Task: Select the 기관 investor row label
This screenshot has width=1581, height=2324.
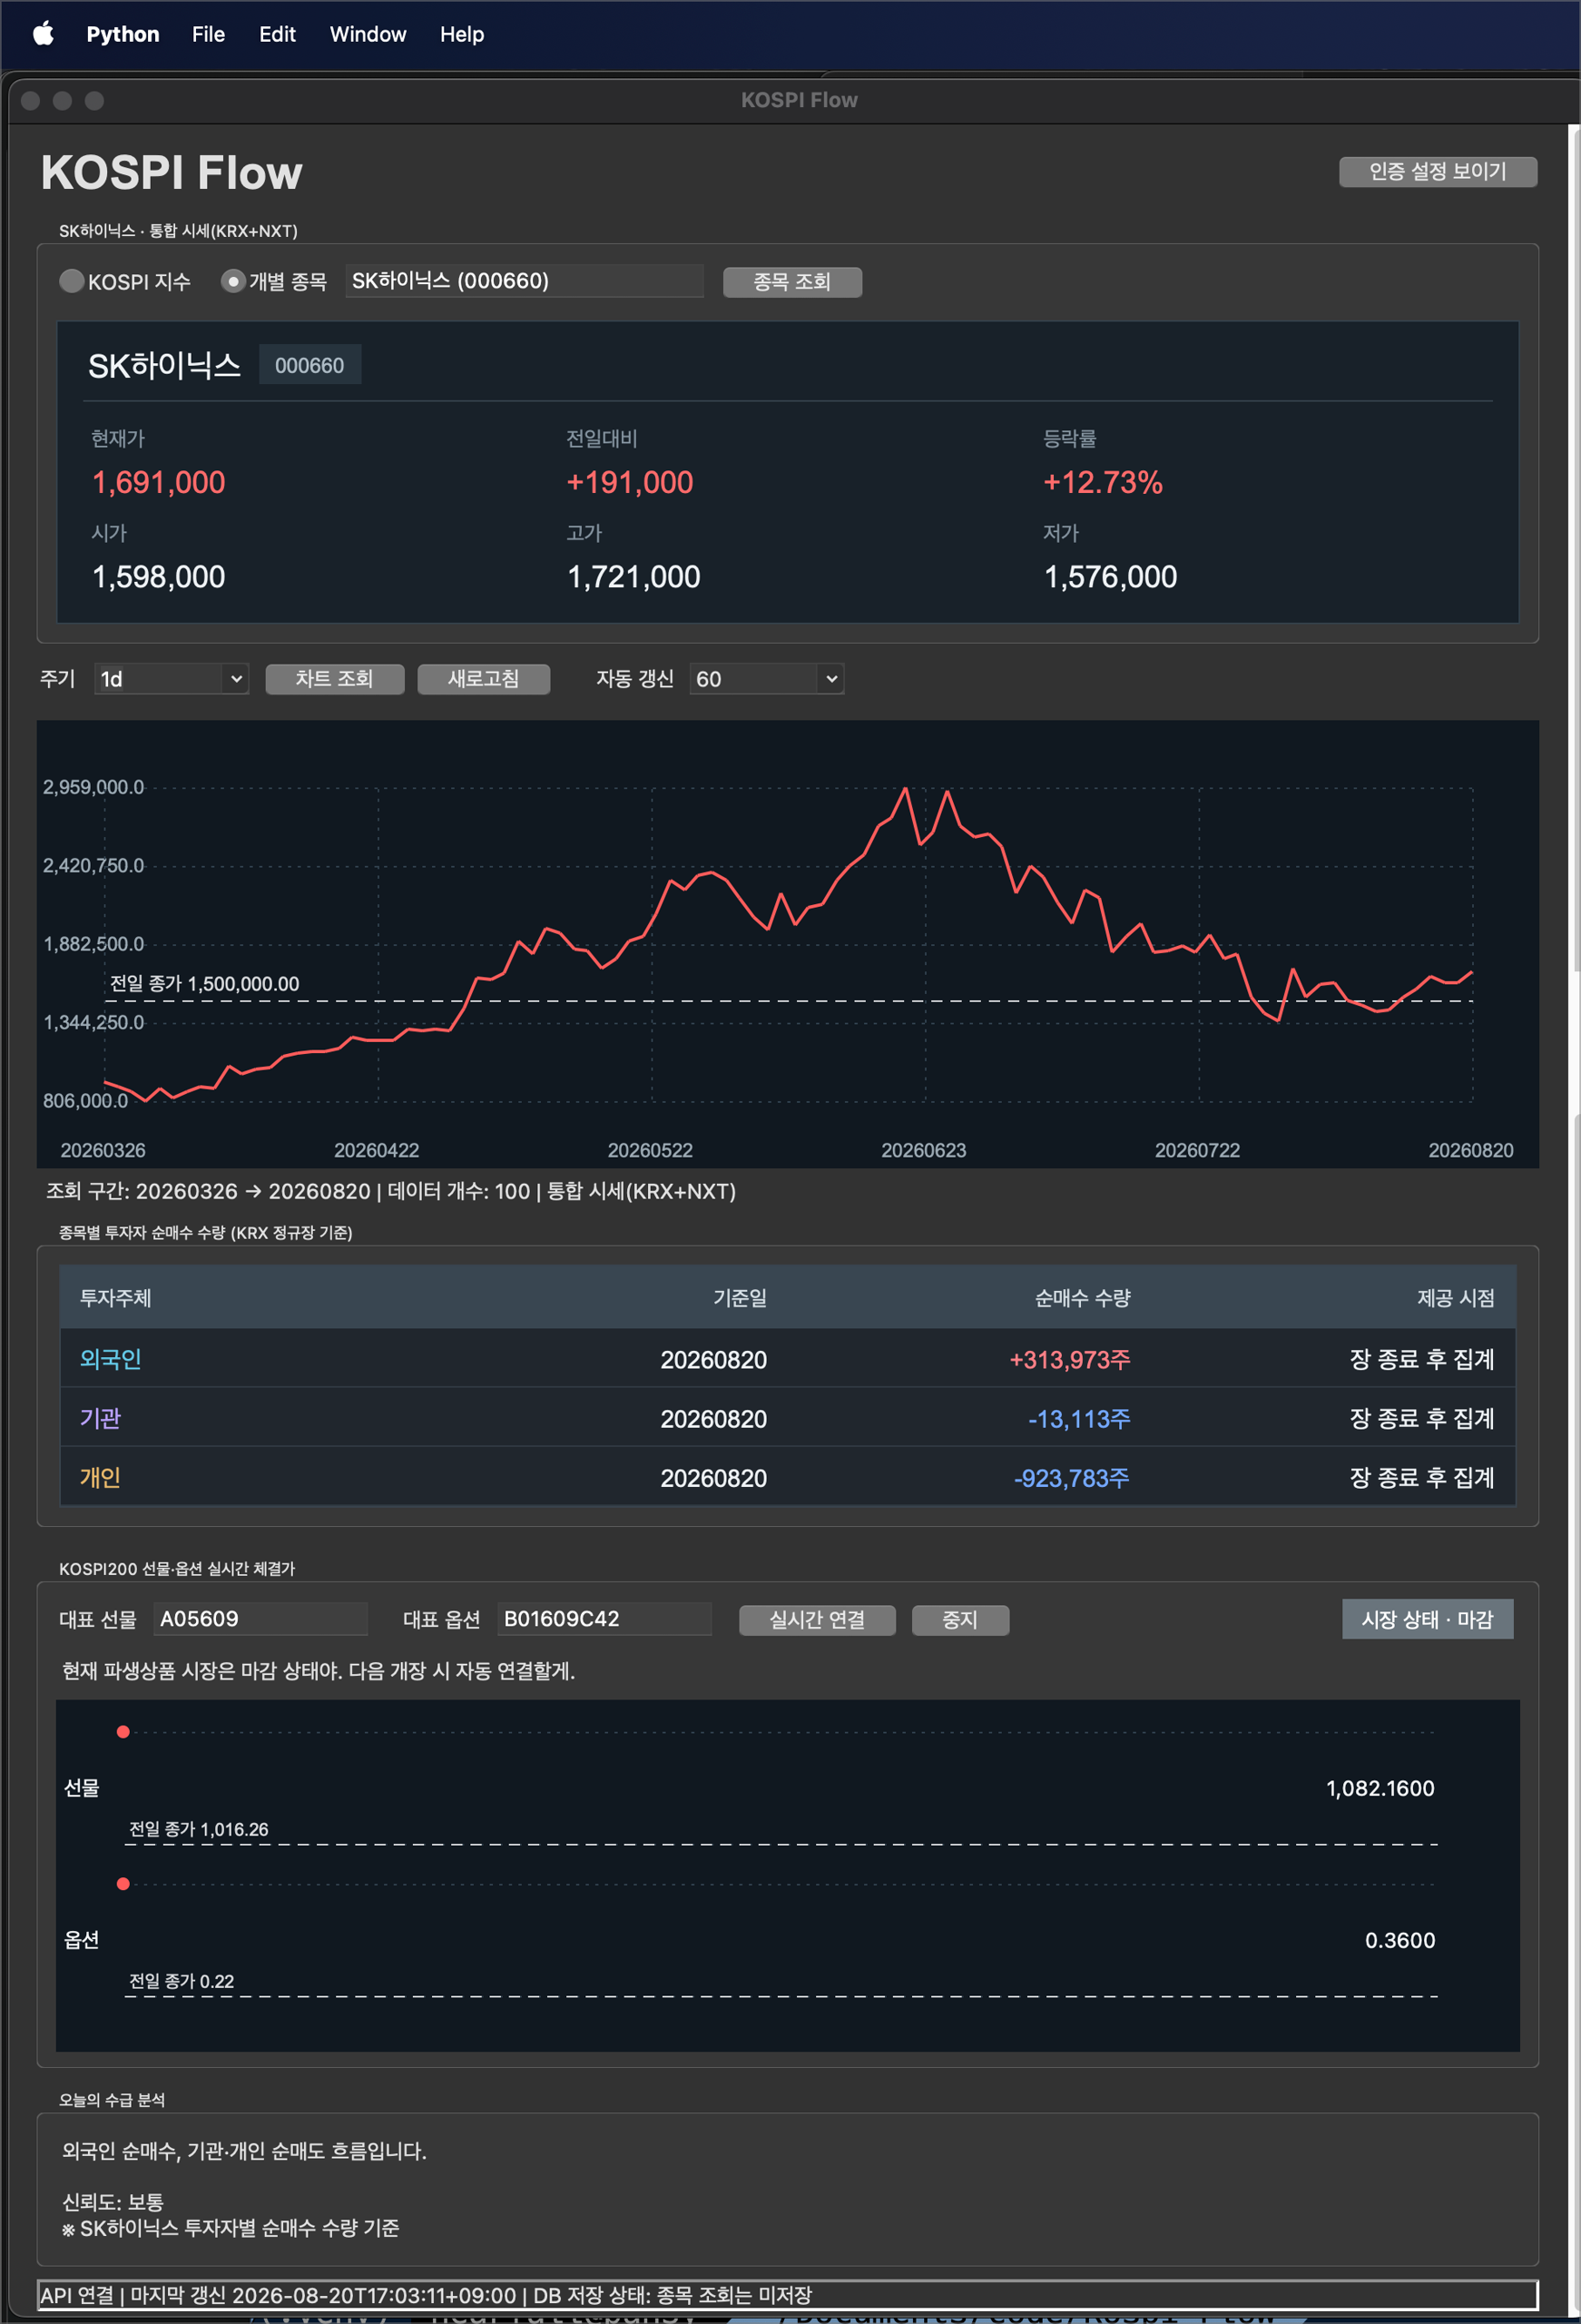Action: click(x=100, y=1418)
